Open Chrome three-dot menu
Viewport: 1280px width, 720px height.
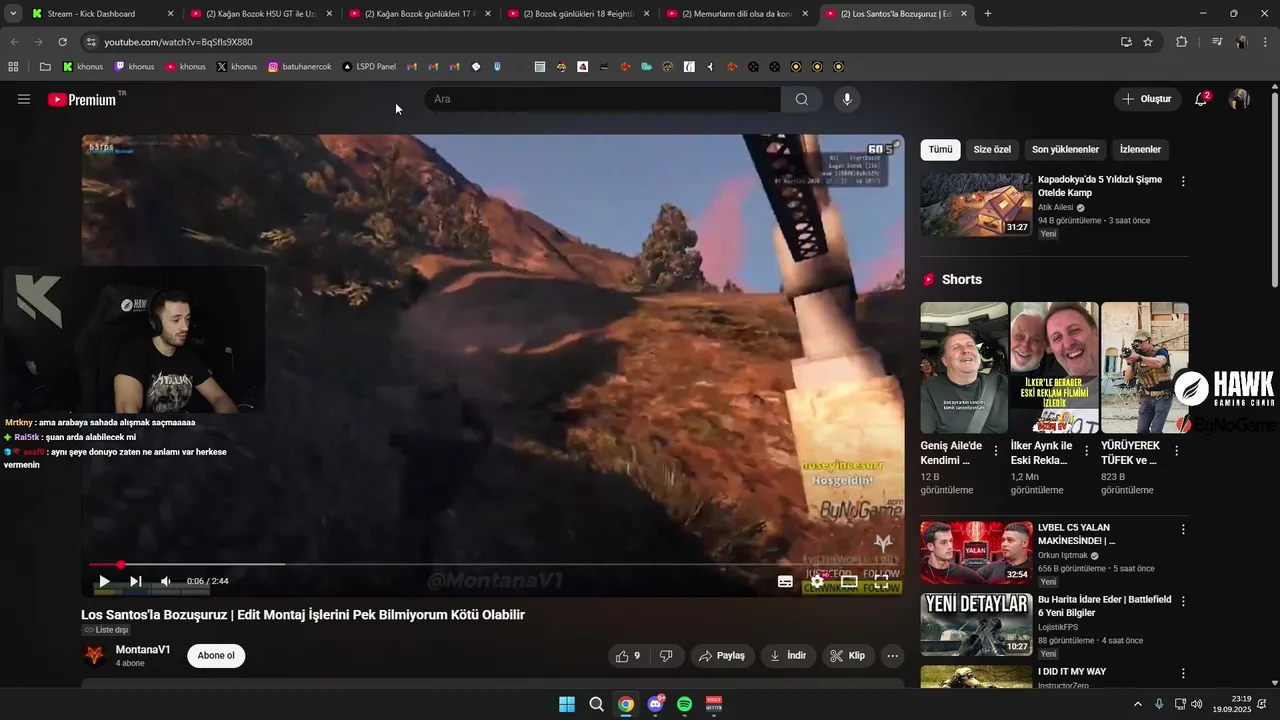pos(1265,42)
